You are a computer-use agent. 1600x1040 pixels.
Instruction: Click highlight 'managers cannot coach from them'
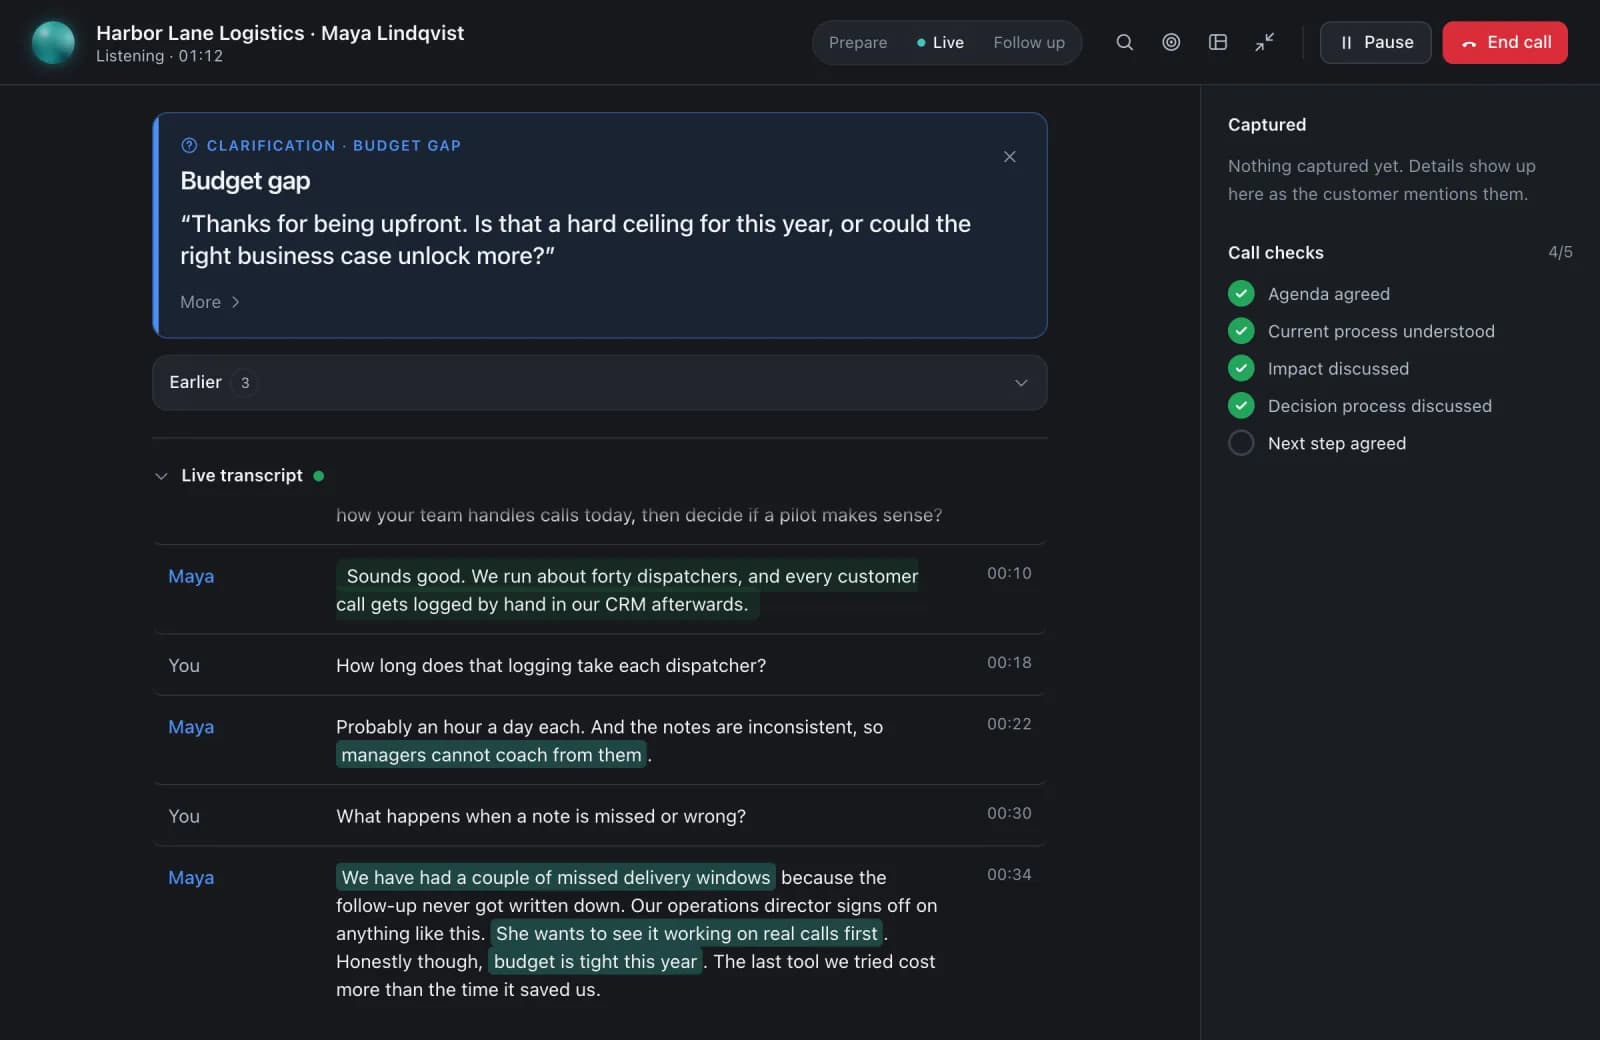pos(491,755)
